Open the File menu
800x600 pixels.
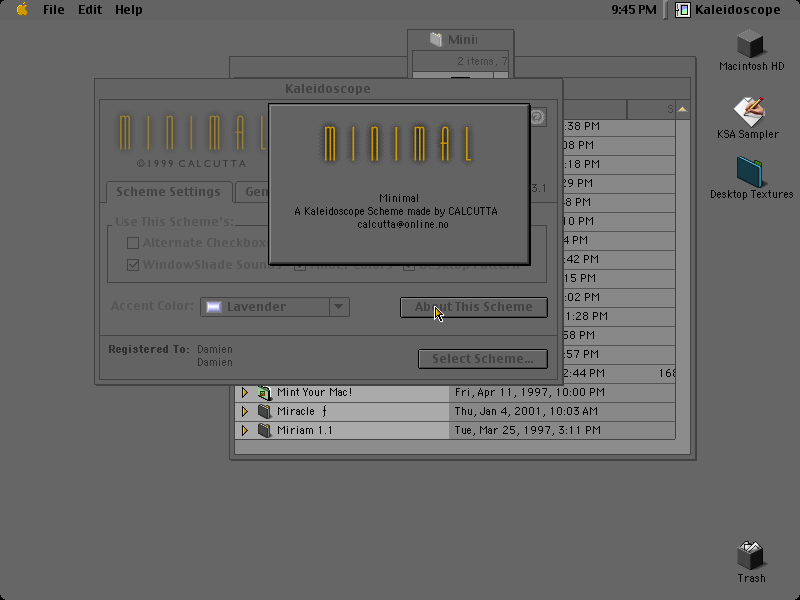click(54, 10)
